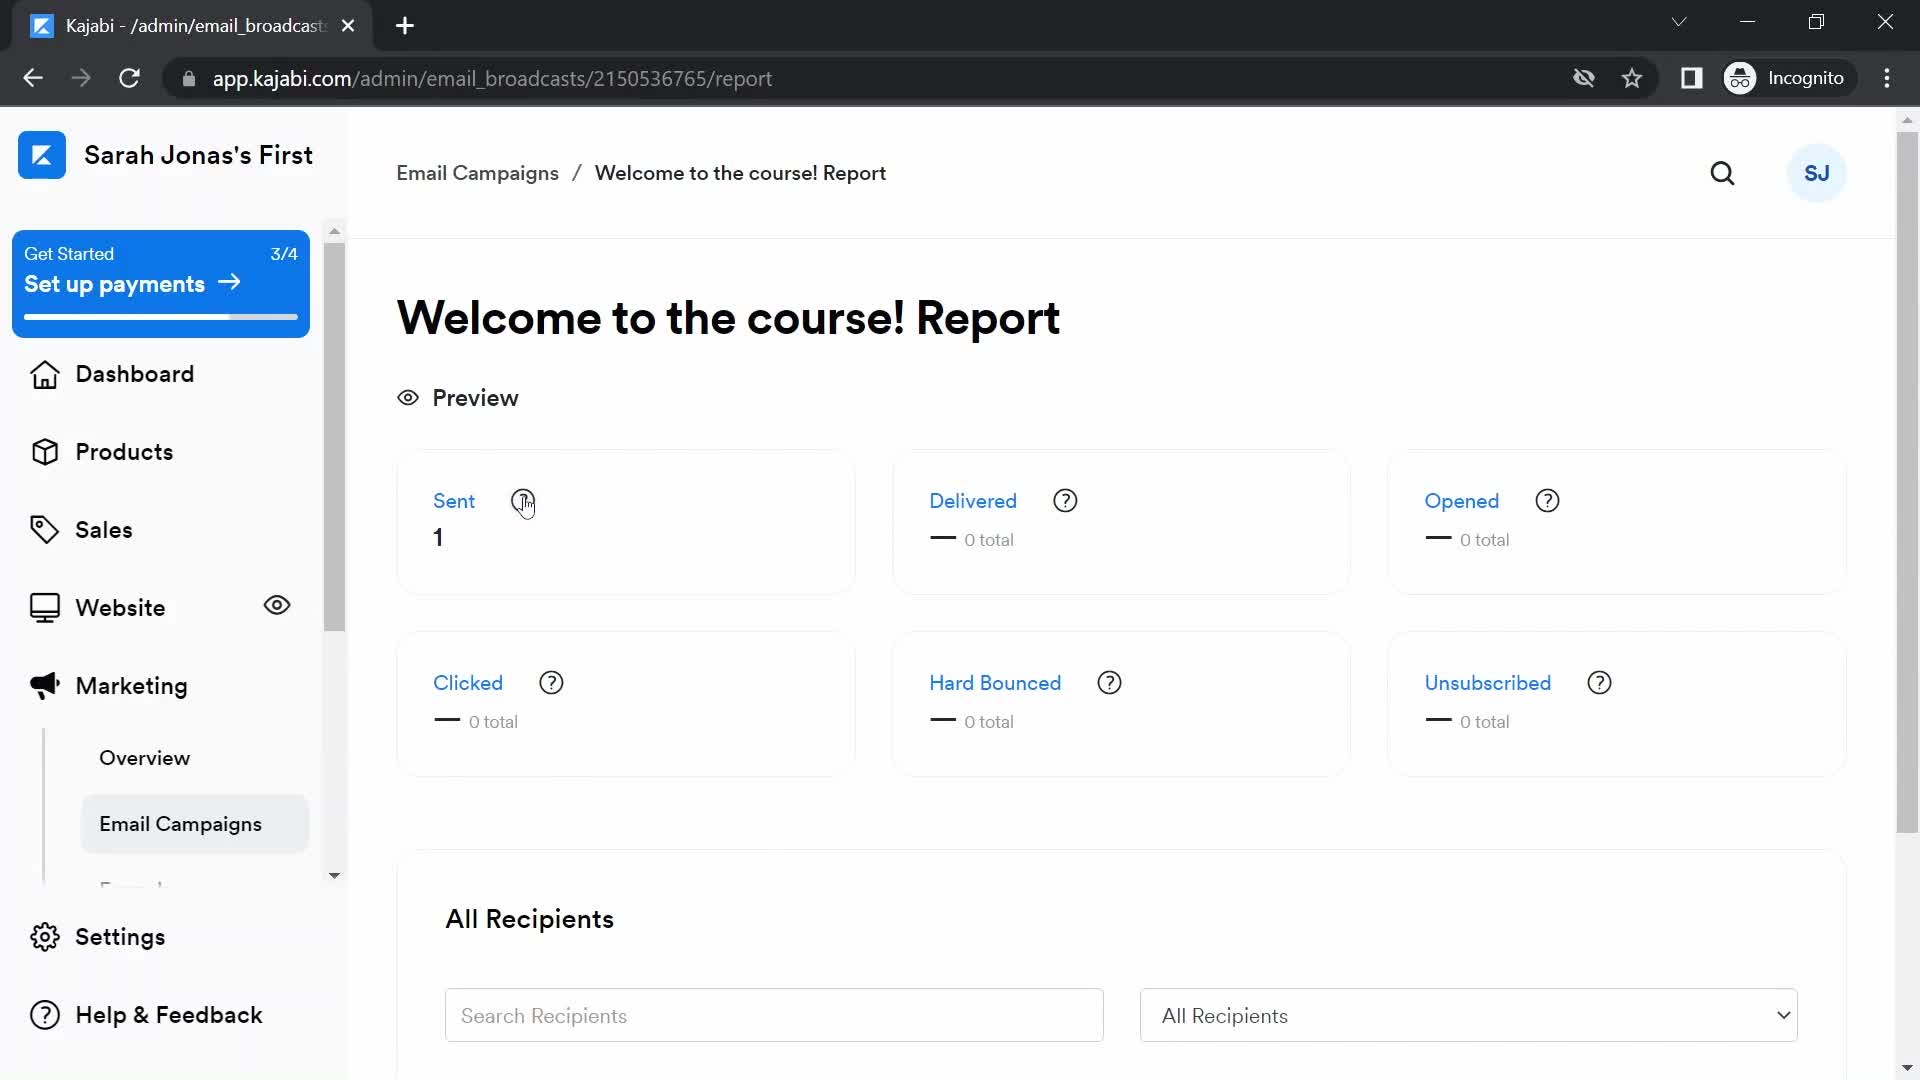This screenshot has width=1920, height=1080.
Task: Click Delivered help question mark icon
Action: [1065, 500]
